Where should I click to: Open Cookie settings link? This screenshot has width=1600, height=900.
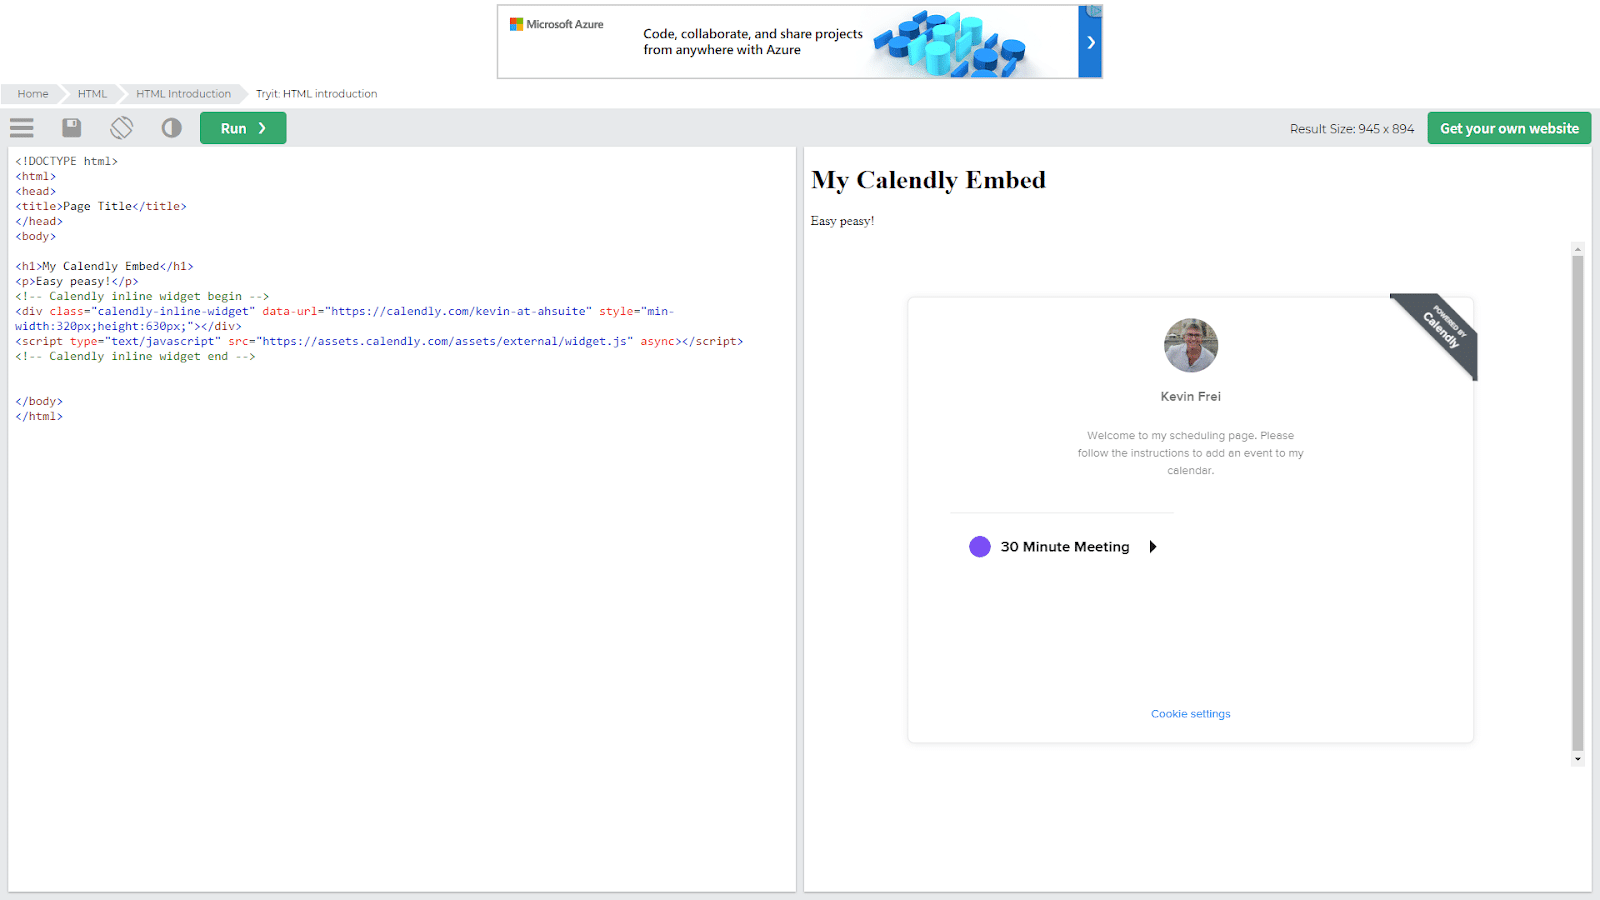(1190, 714)
